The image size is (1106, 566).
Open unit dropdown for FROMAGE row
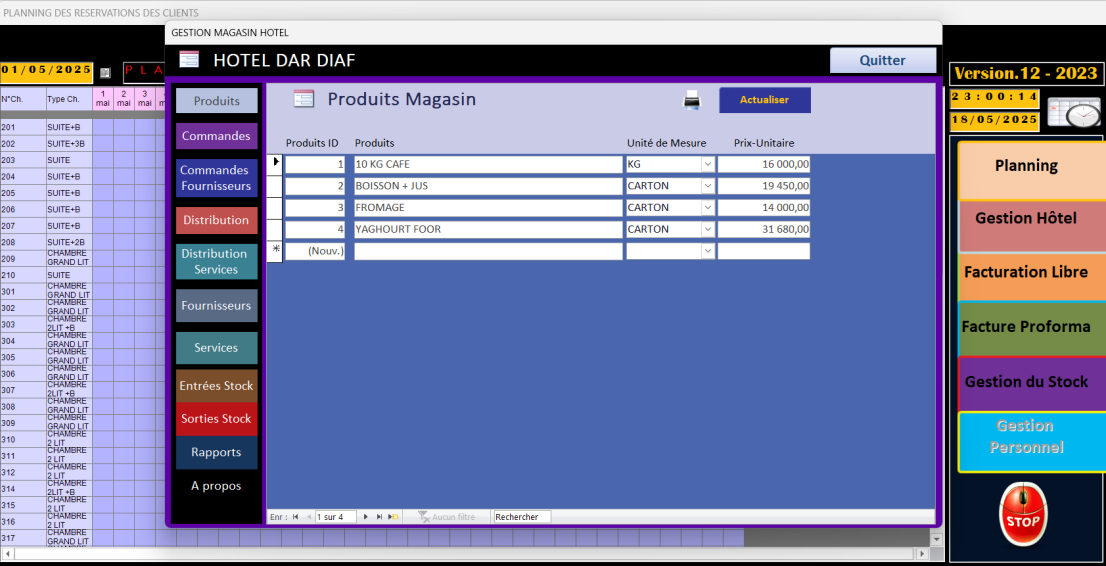(x=708, y=208)
